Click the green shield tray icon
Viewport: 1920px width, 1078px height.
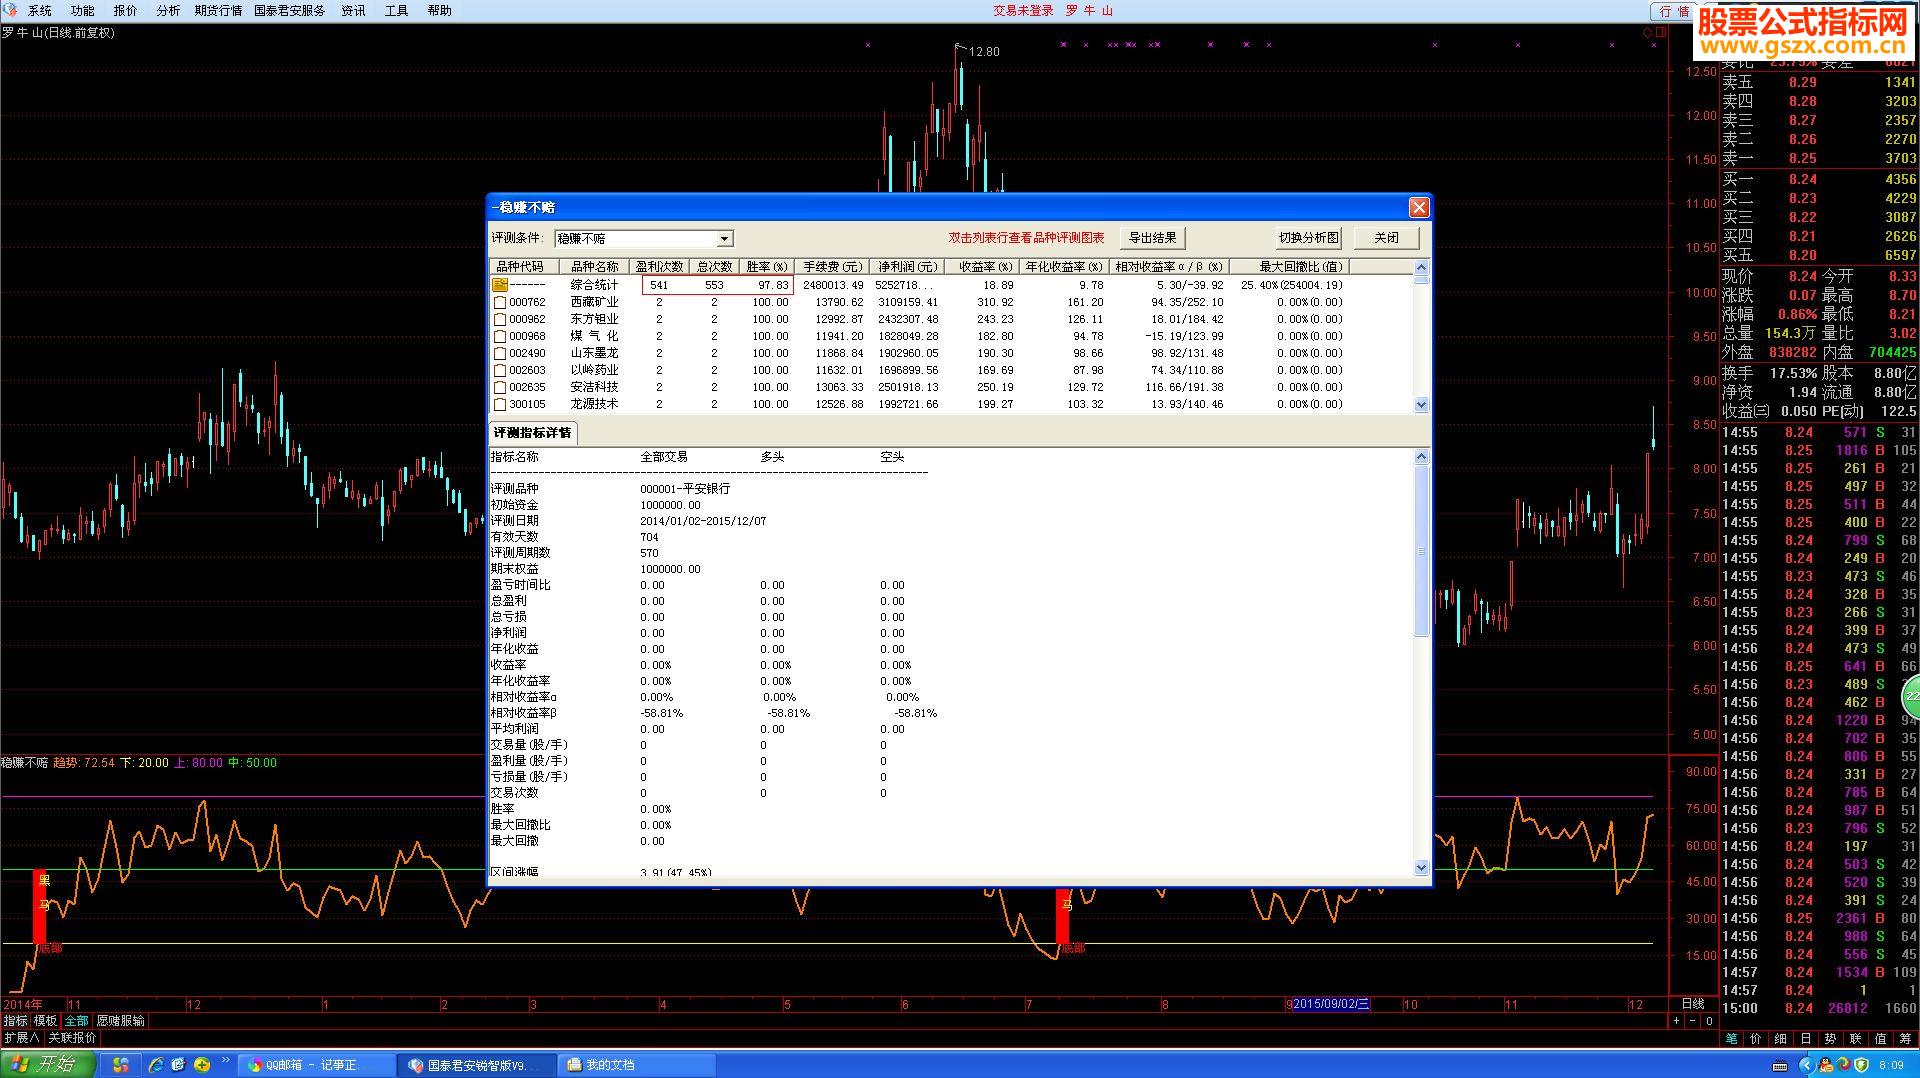(x=1861, y=1065)
